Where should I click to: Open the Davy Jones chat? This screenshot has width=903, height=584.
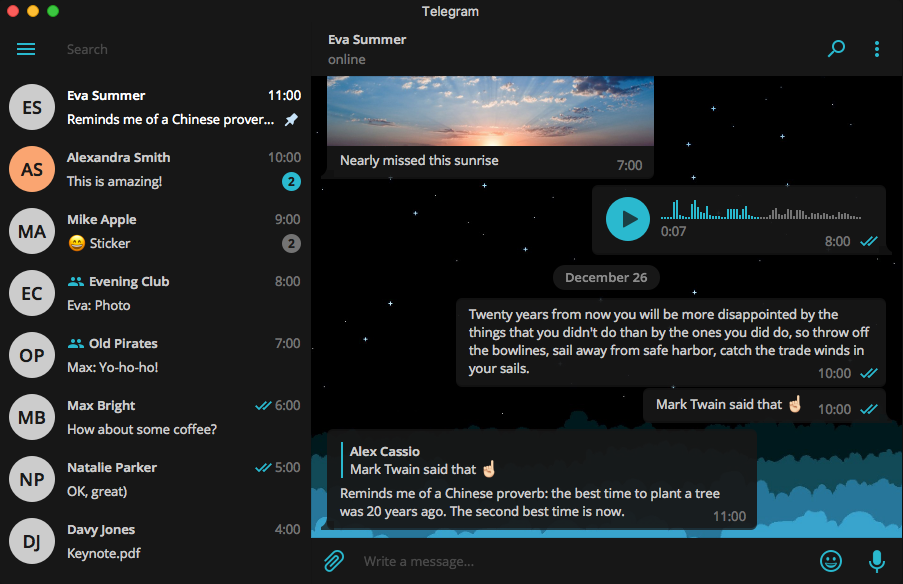click(x=155, y=541)
